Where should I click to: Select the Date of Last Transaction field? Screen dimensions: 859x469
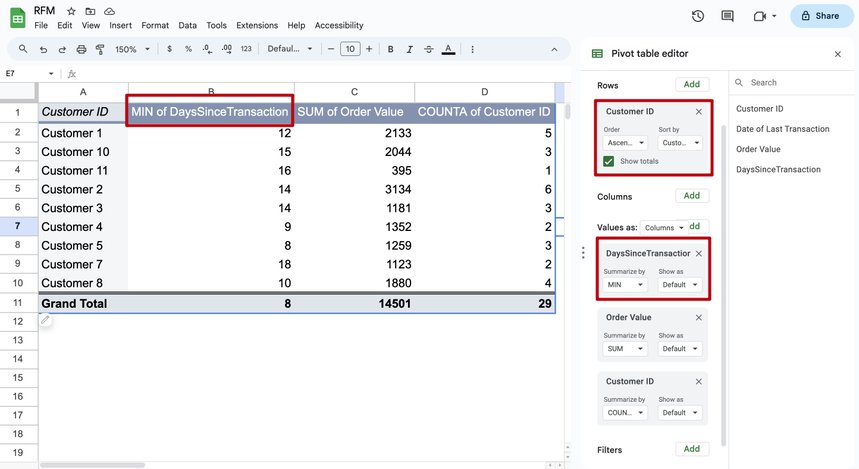pos(782,129)
